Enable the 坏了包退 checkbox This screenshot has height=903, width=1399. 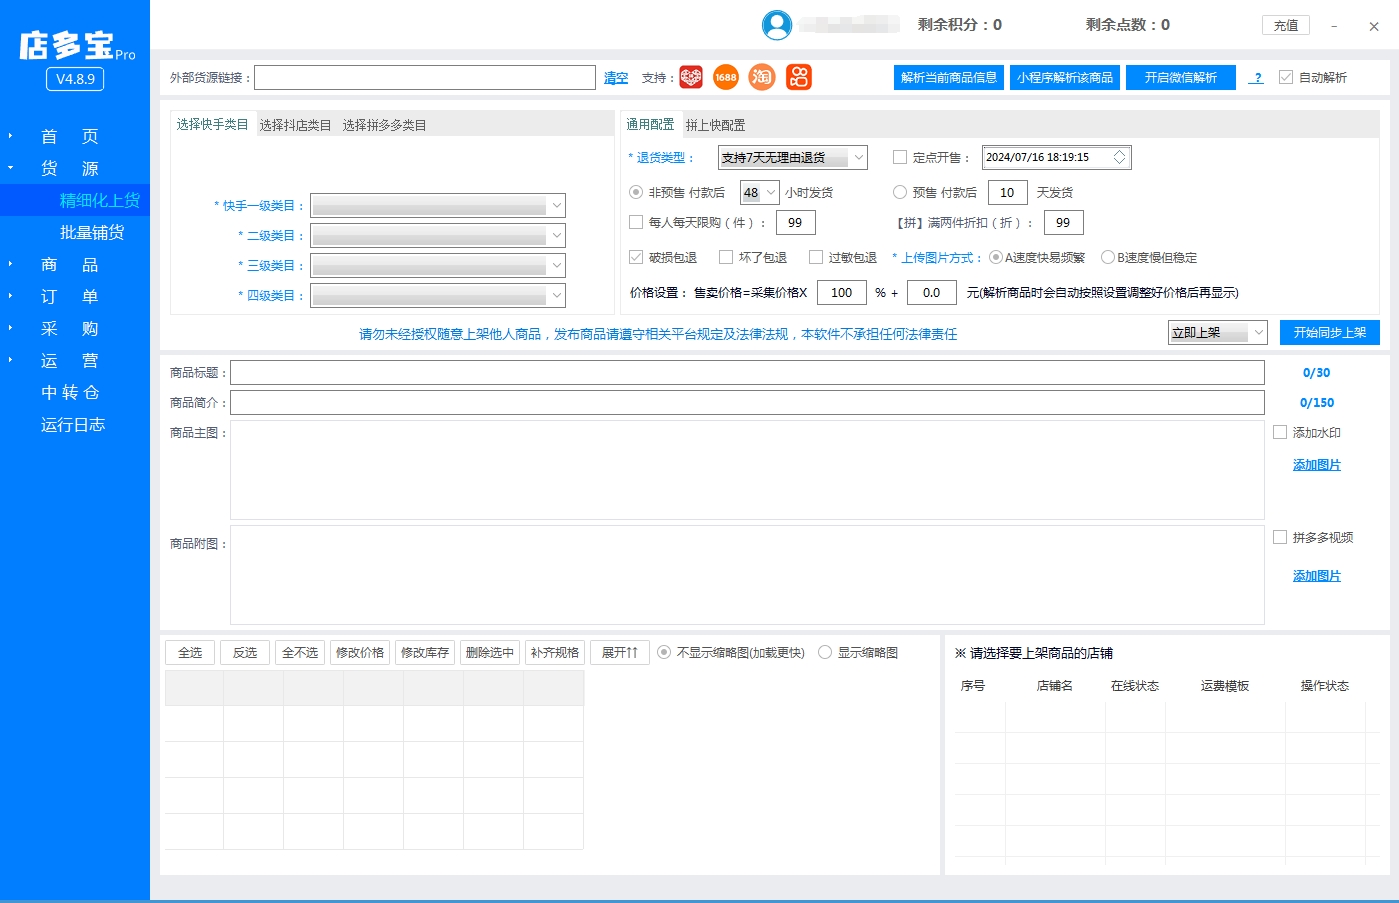[x=726, y=257]
